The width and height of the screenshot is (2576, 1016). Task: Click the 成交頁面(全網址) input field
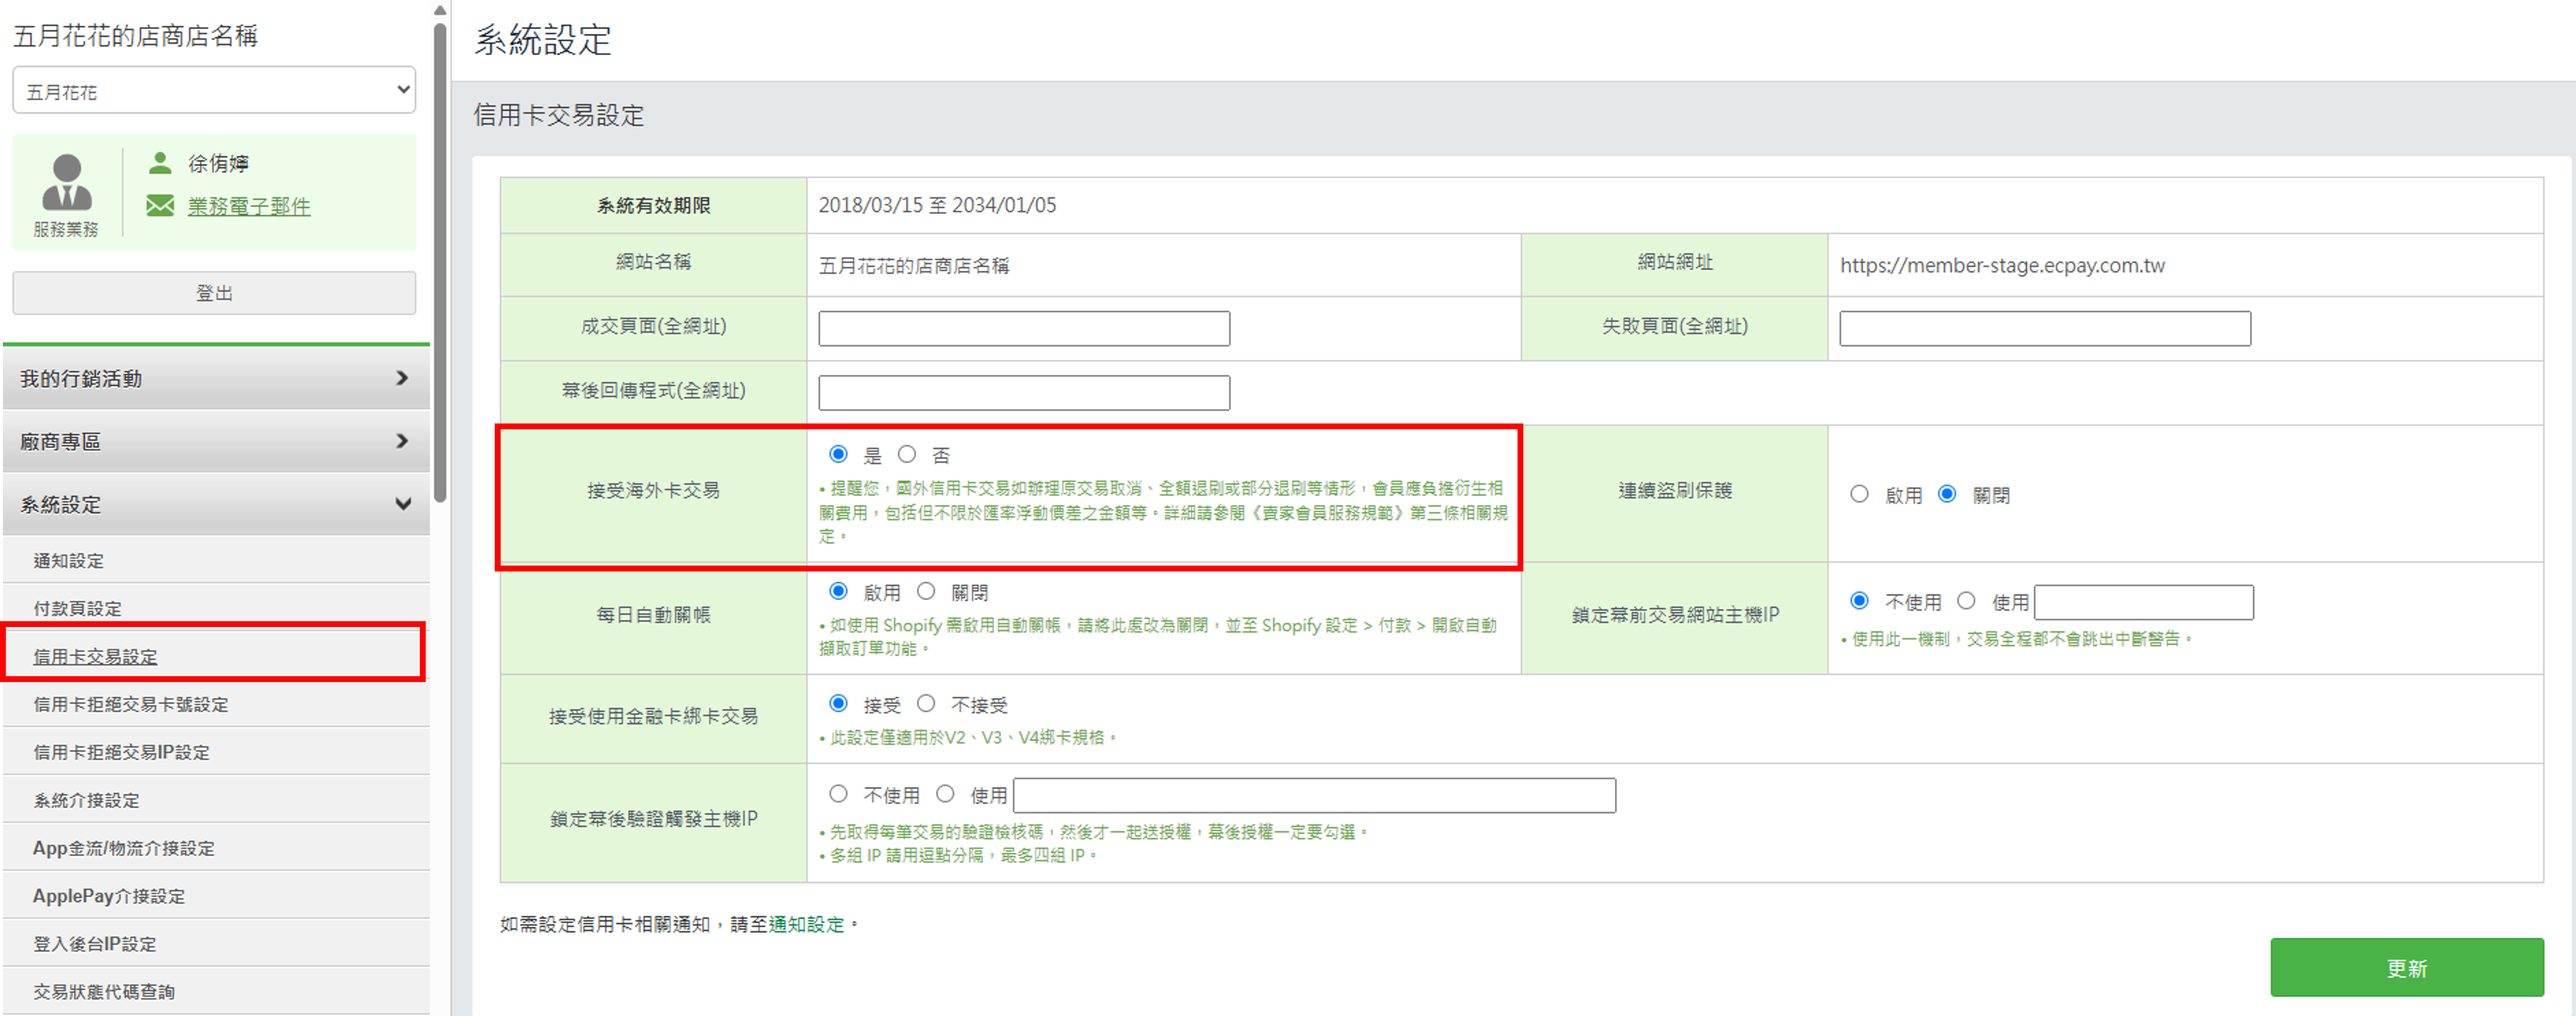[x=1023, y=328]
